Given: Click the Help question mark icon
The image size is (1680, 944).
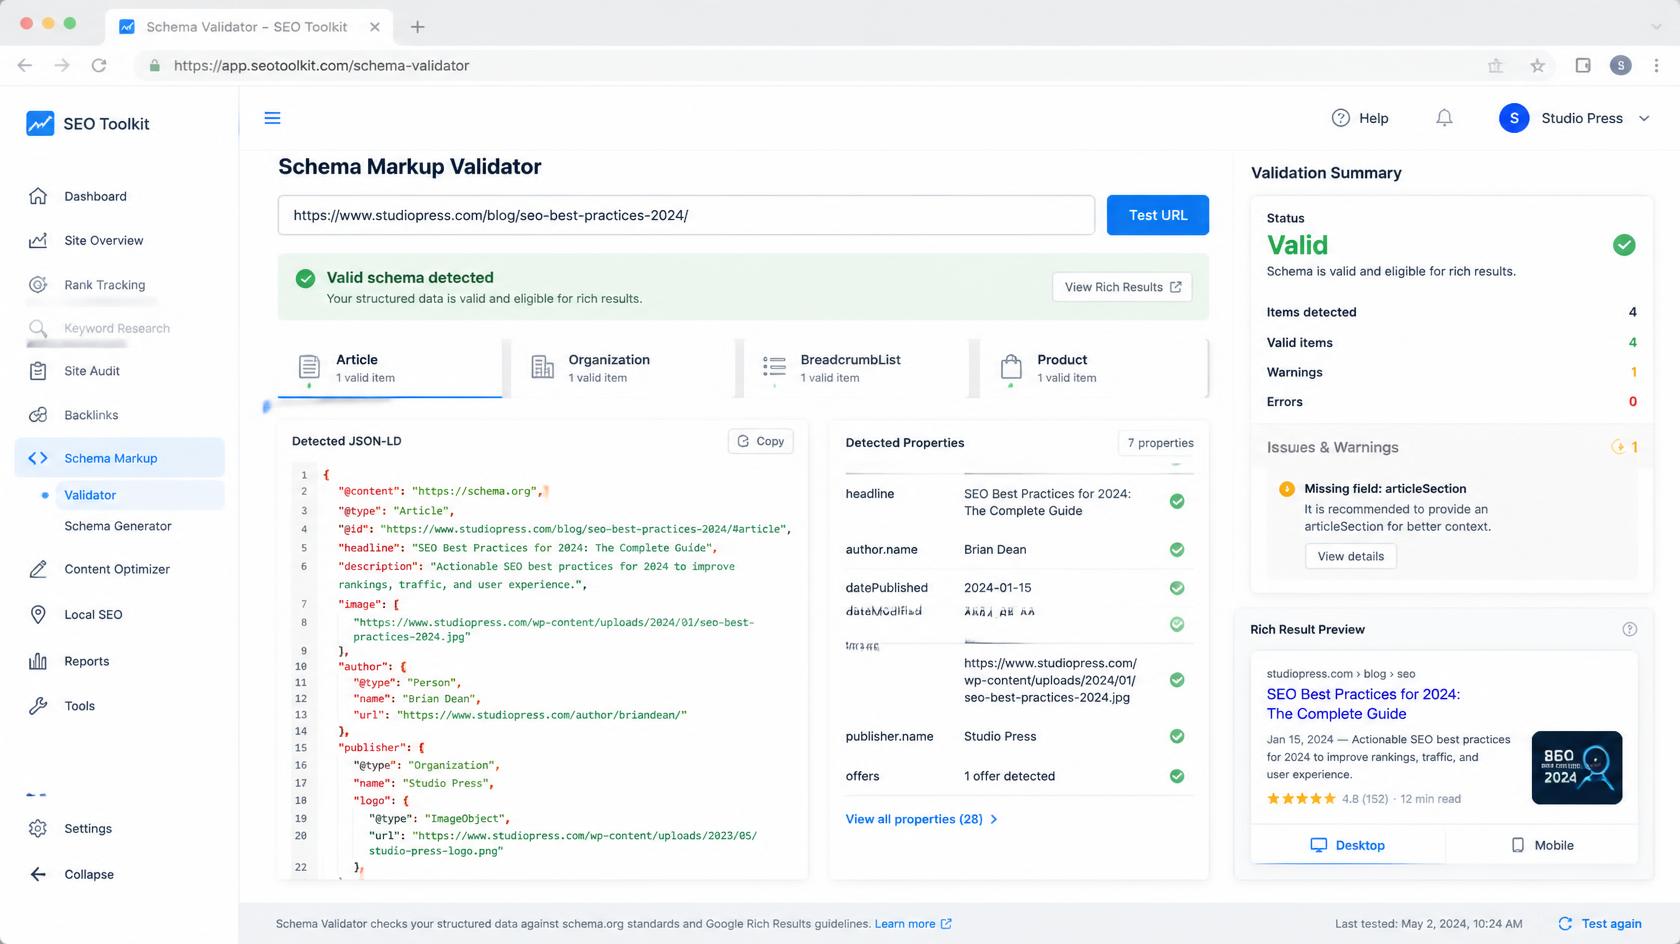Looking at the screenshot, I should click(x=1341, y=118).
